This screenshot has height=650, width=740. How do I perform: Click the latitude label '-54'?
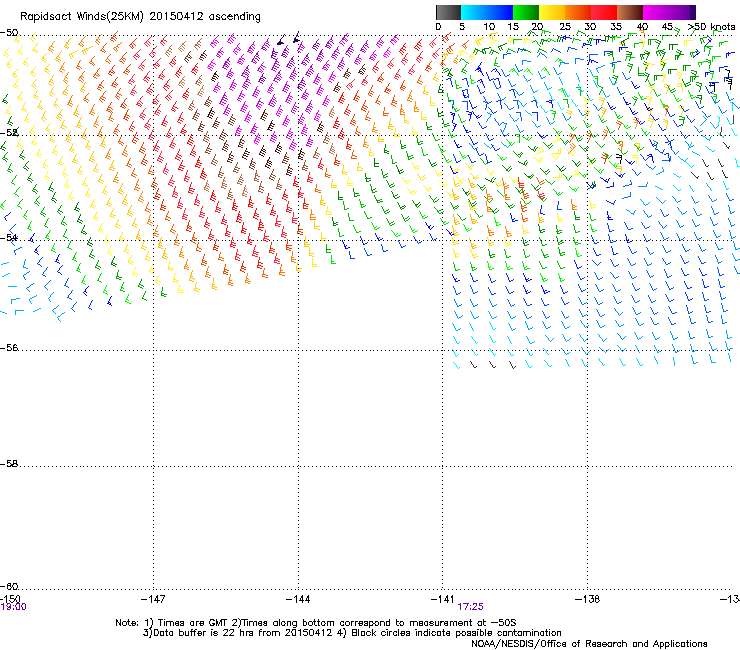pos(9,237)
